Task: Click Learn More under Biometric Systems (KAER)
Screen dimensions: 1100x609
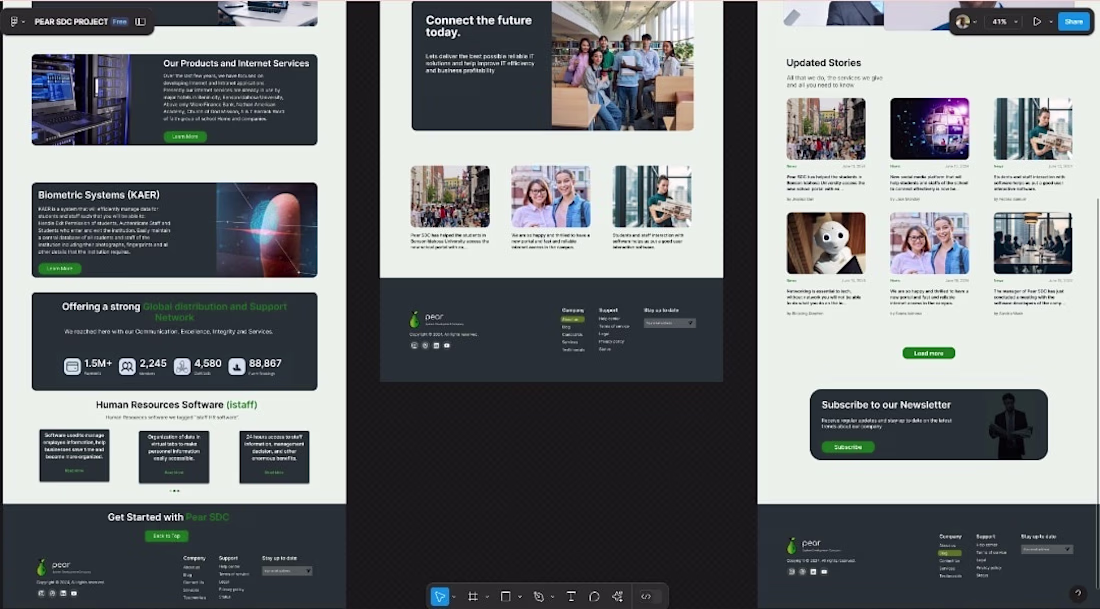Action: 60,268
